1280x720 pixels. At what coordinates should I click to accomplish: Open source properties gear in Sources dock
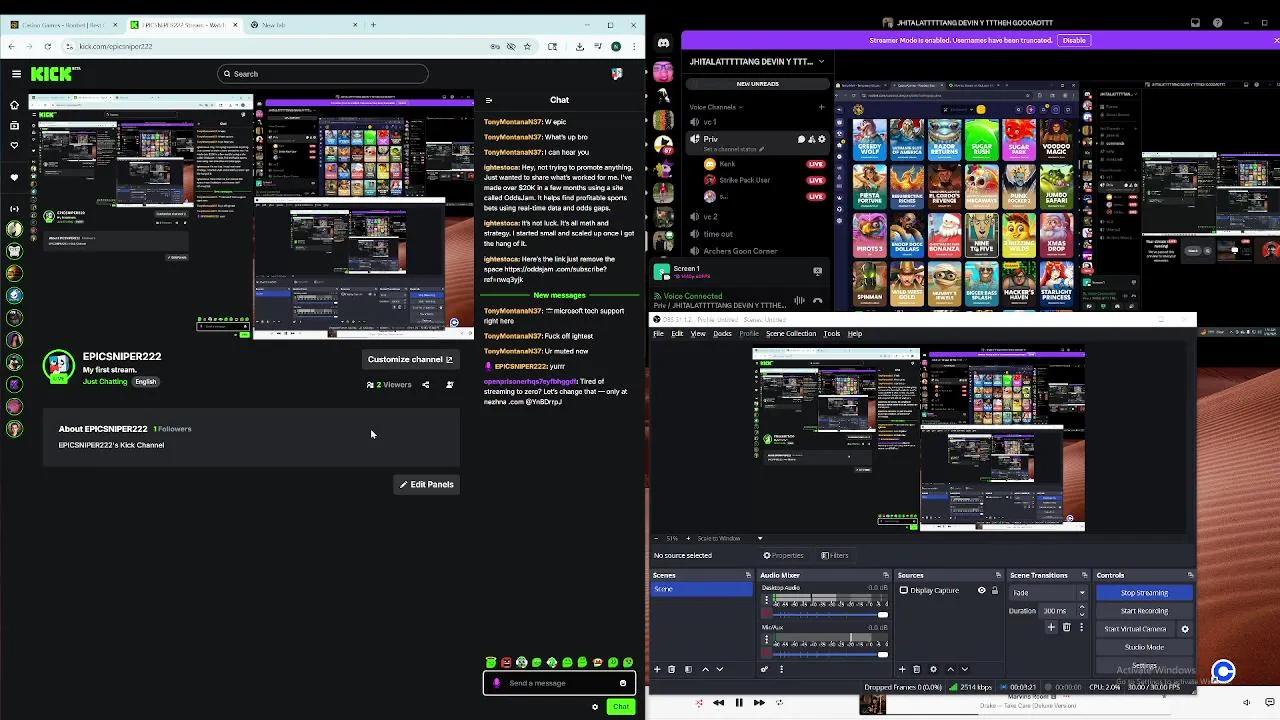click(933, 669)
